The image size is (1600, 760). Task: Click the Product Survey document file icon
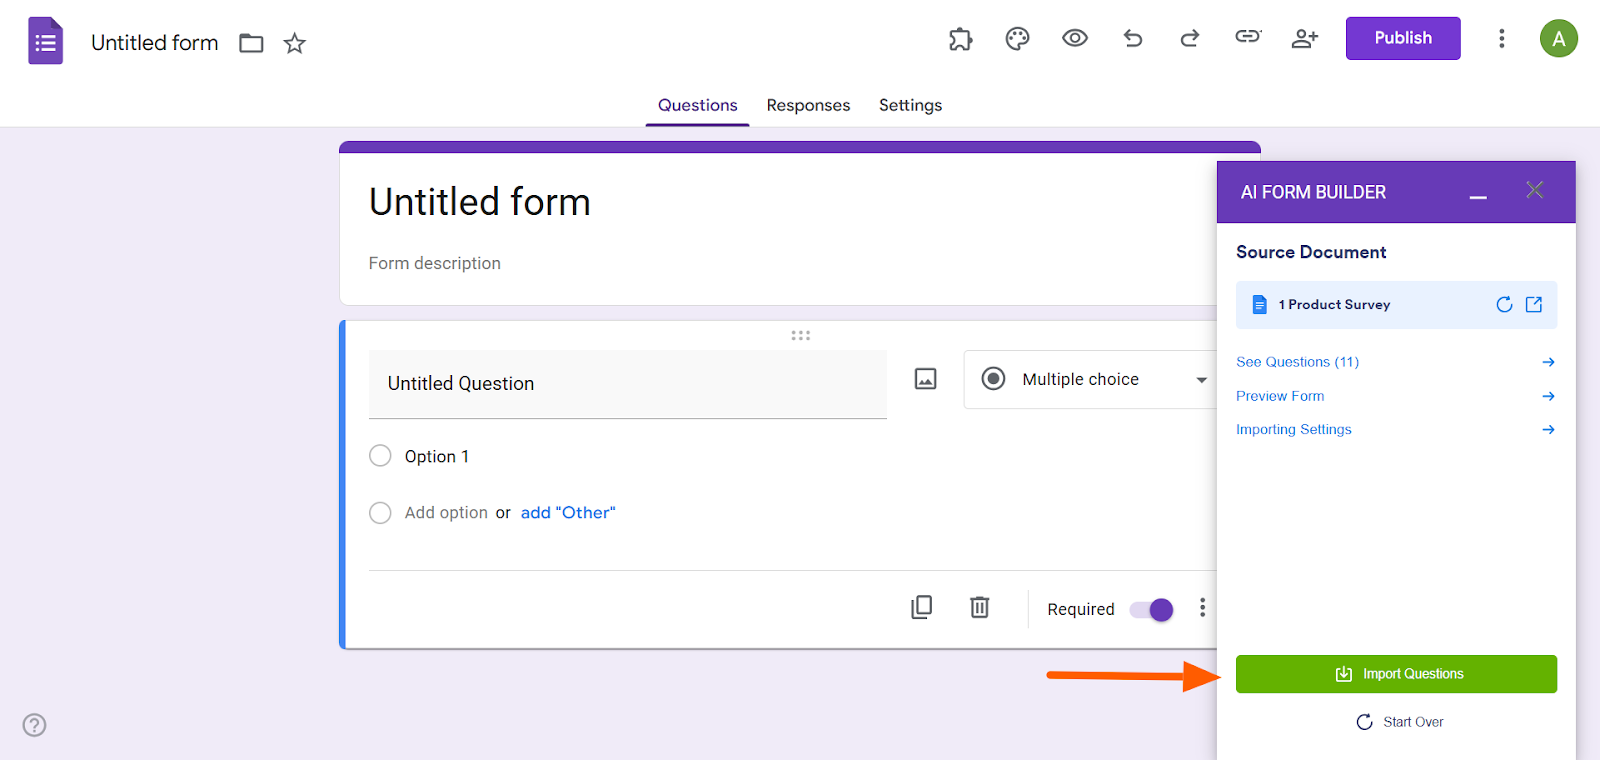[x=1260, y=305]
